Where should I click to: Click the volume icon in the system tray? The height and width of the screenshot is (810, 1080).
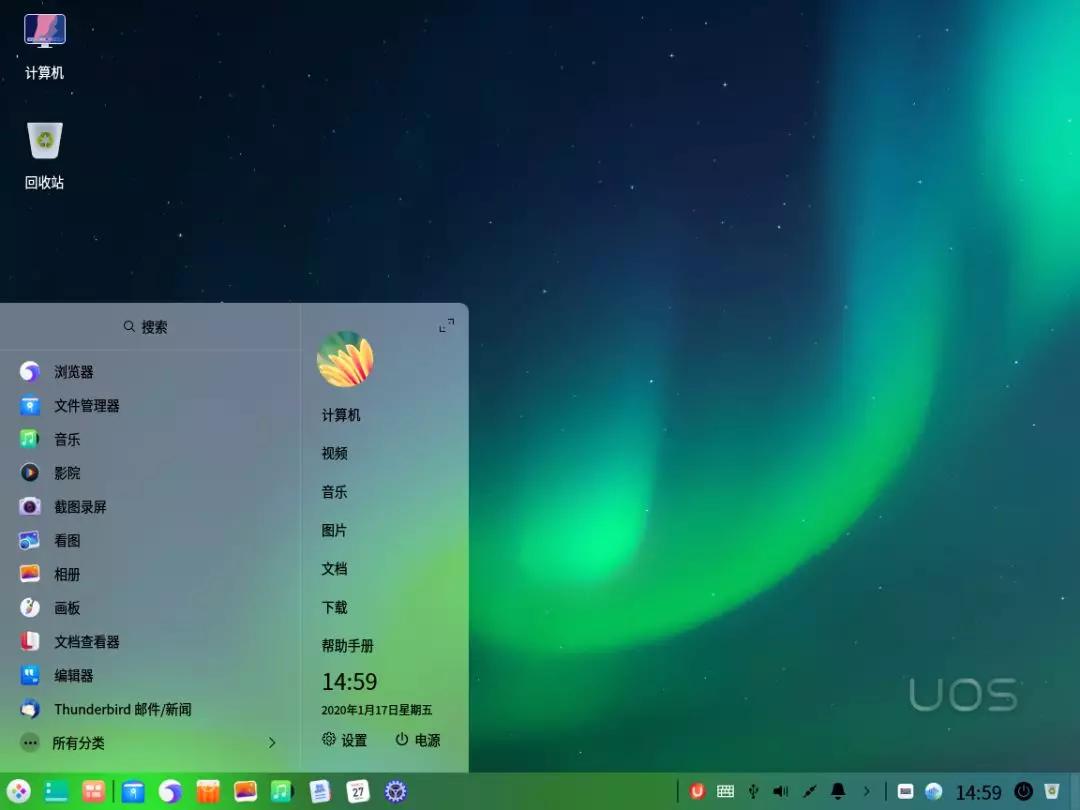coord(780,790)
